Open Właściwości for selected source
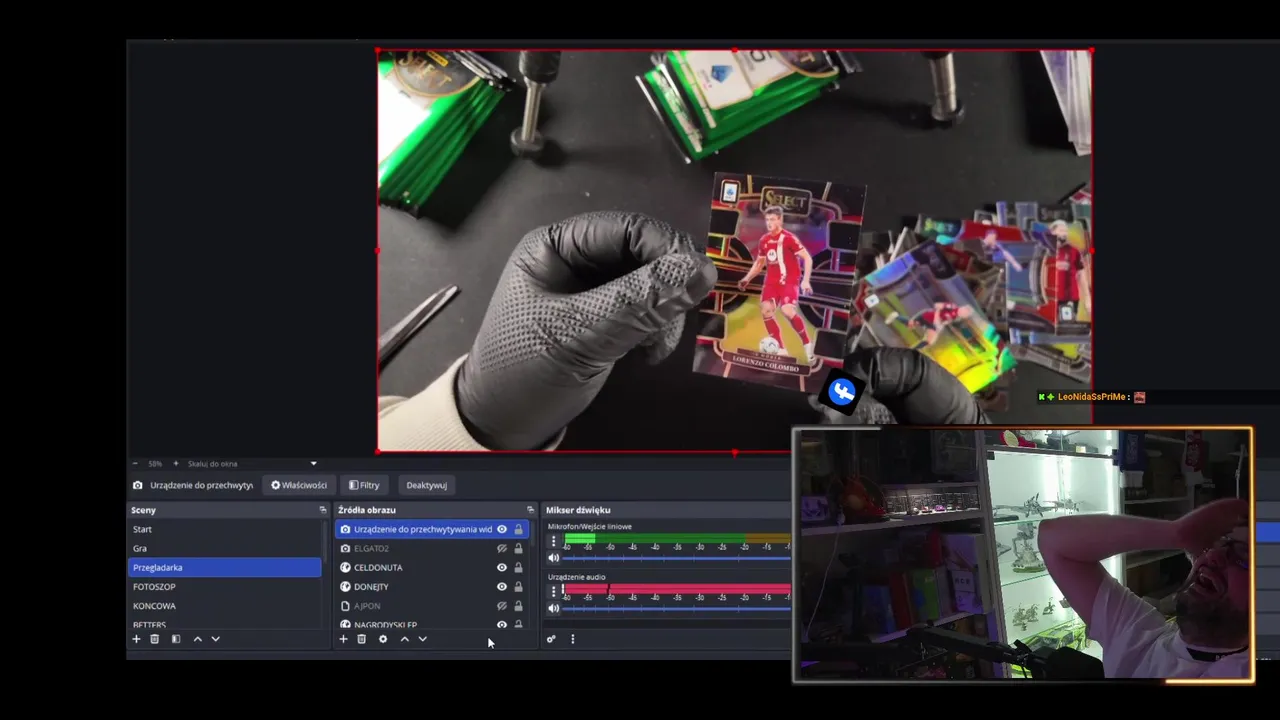 tap(299, 485)
